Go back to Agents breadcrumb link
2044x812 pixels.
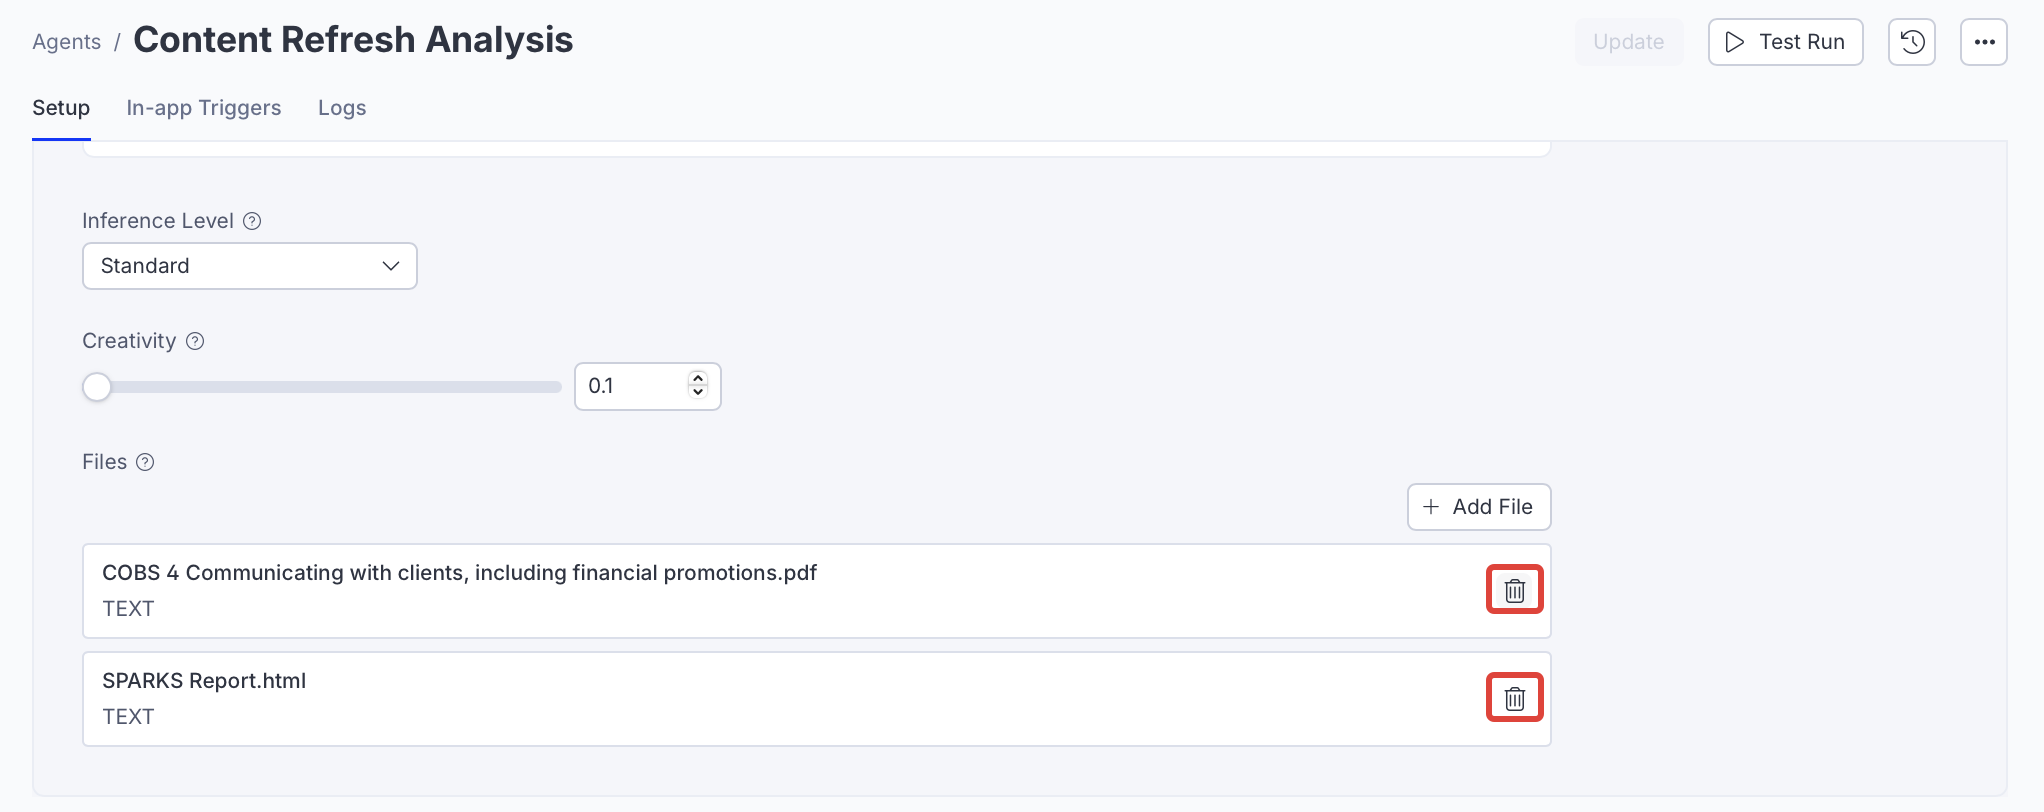67,42
